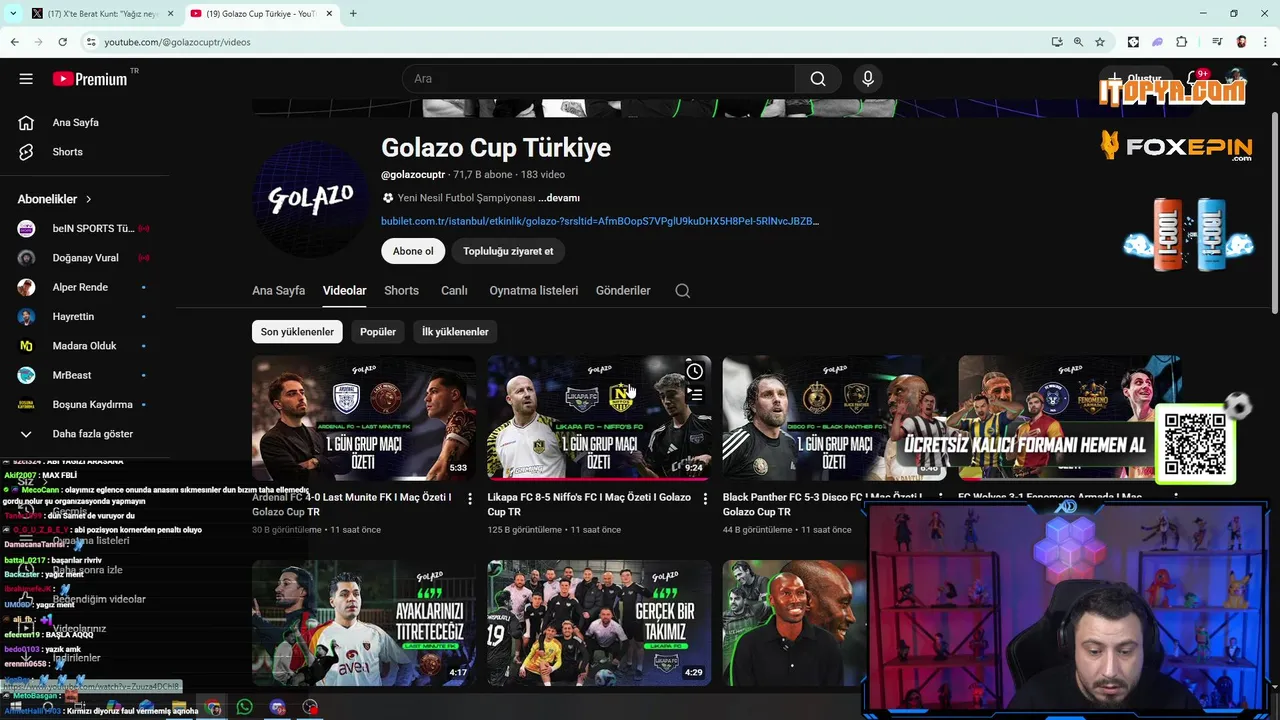
Task: Filter by Son yüklenenler chip
Action: [x=297, y=332]
